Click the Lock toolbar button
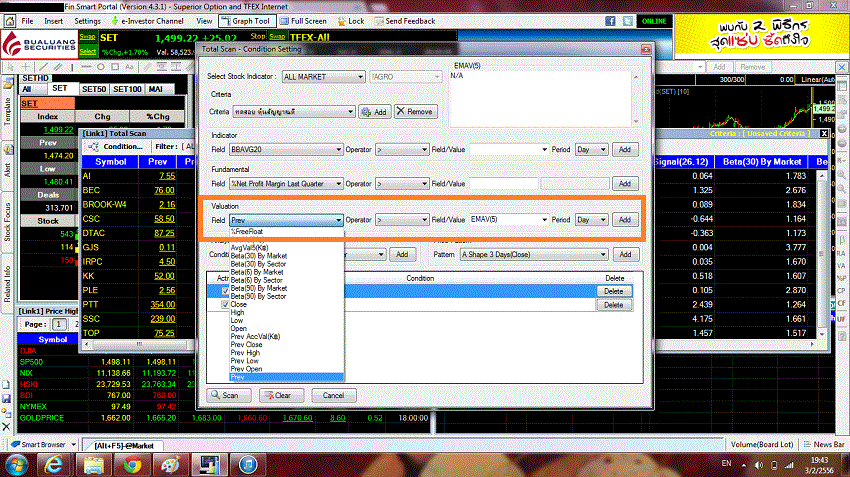850x477 pixels. click(x=351, y=21)
